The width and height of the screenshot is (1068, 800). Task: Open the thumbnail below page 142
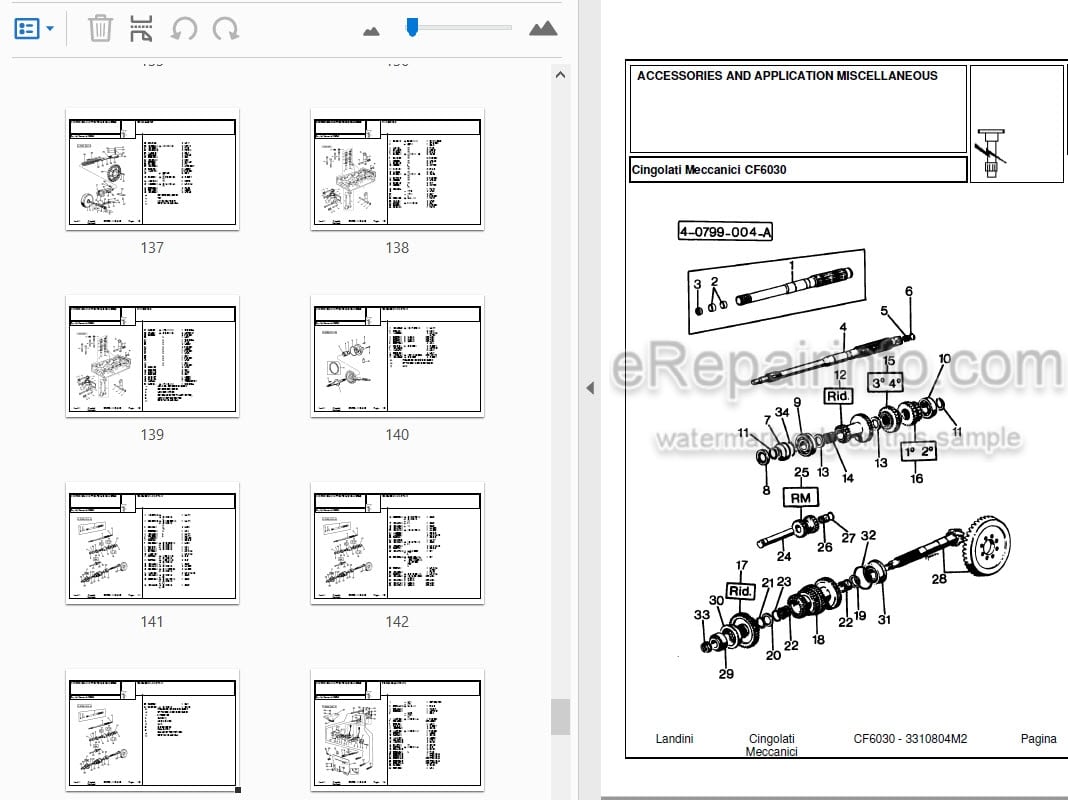click(x=397, y=731)
